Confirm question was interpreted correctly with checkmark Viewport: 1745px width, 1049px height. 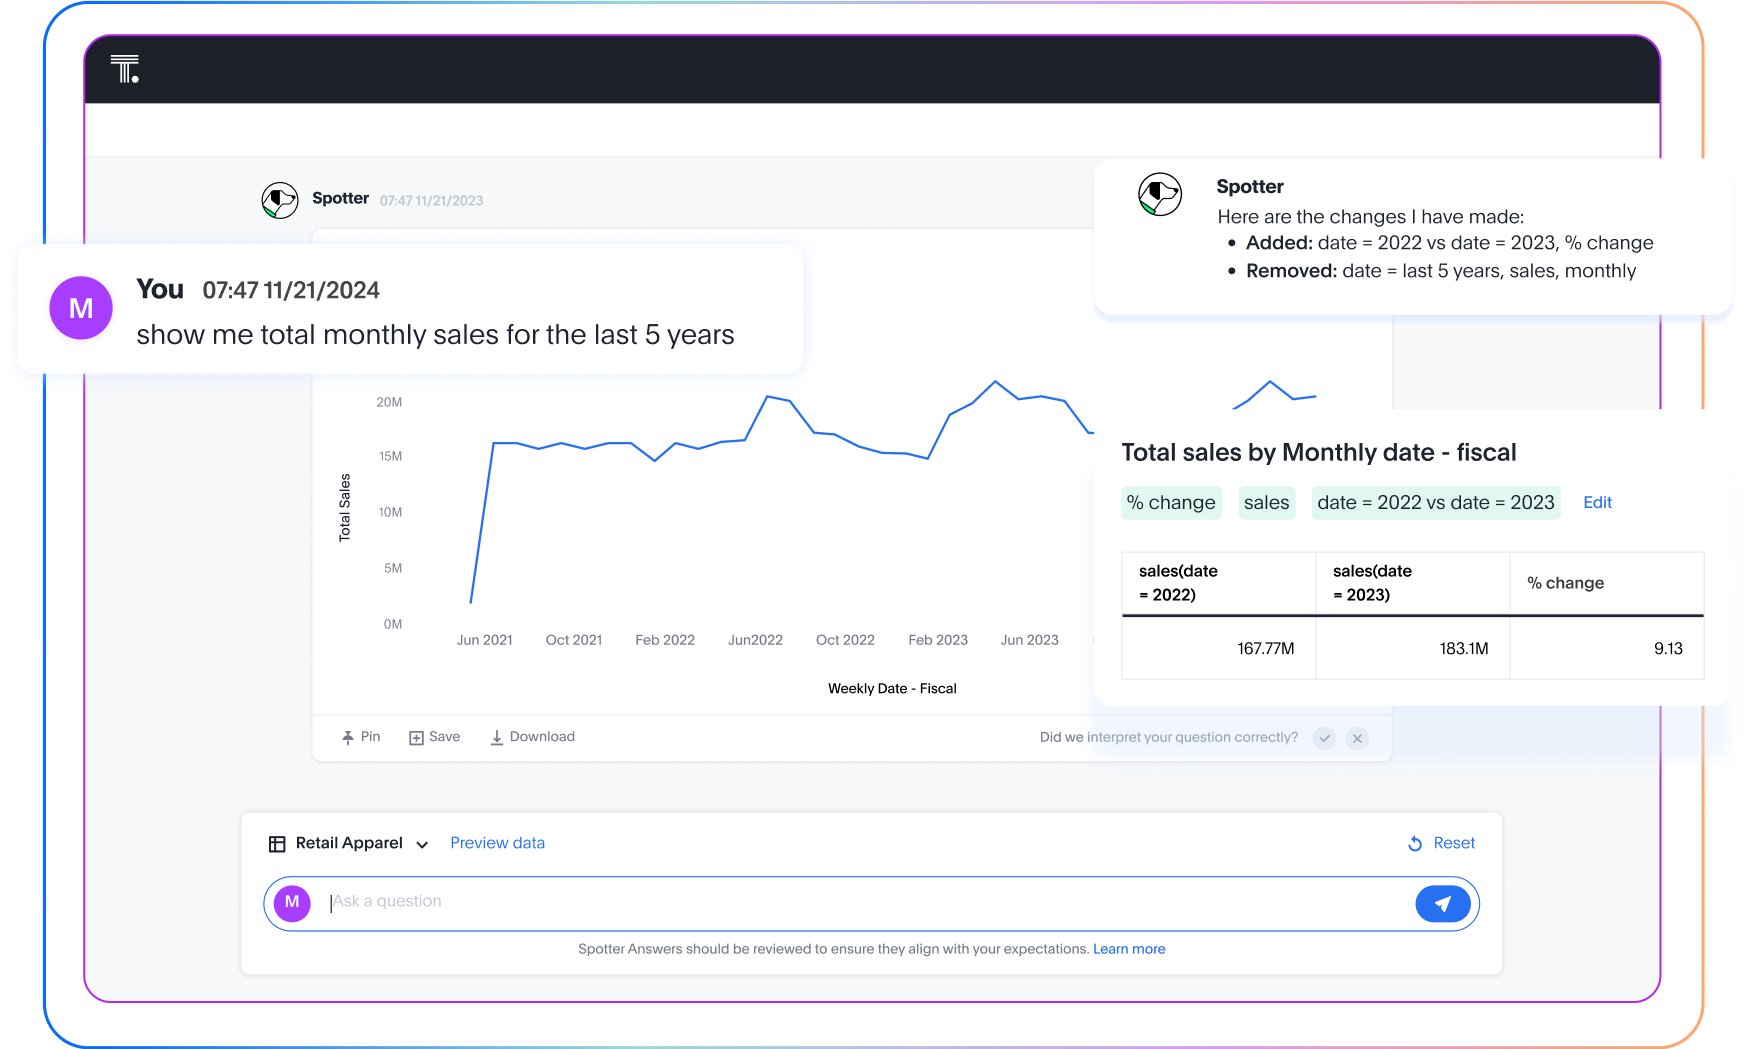point(1324,738)
